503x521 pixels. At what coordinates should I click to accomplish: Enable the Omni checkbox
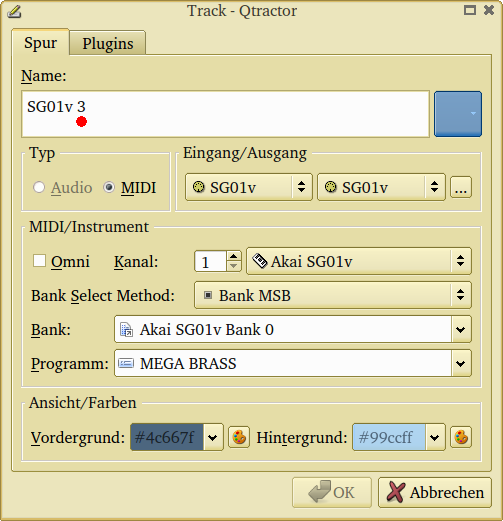[39, 261]
